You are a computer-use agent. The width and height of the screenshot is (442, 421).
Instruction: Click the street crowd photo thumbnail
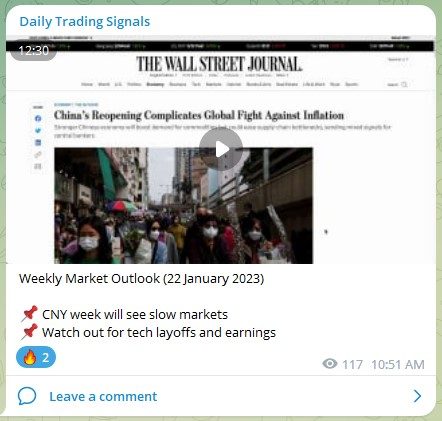click(x=183, y=206)
